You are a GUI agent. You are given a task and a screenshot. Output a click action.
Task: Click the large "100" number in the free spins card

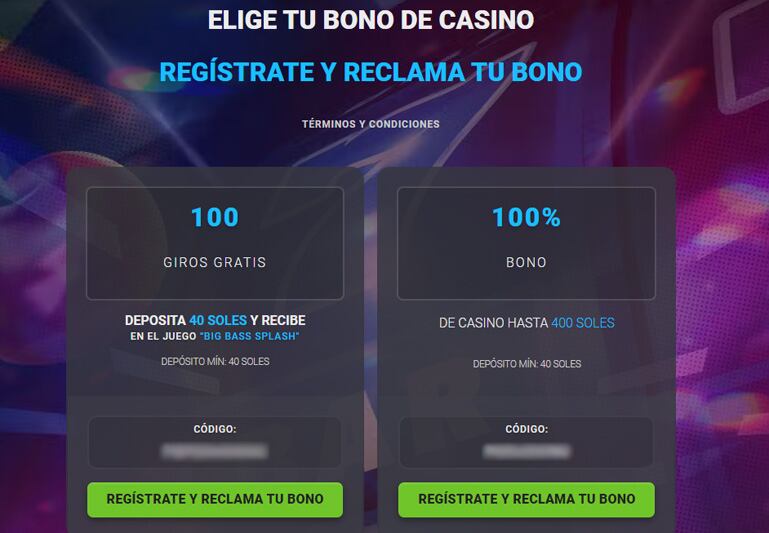point(215,217)
